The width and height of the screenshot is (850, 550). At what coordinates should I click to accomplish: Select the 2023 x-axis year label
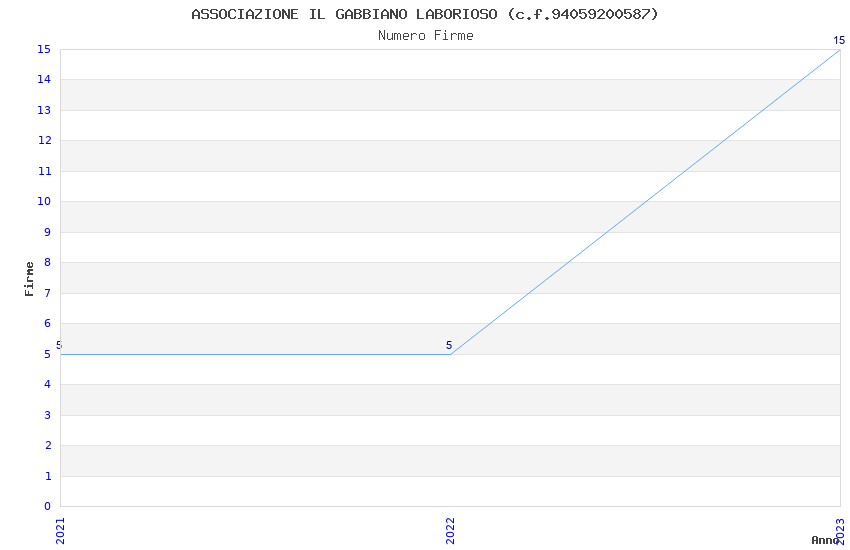840,531
